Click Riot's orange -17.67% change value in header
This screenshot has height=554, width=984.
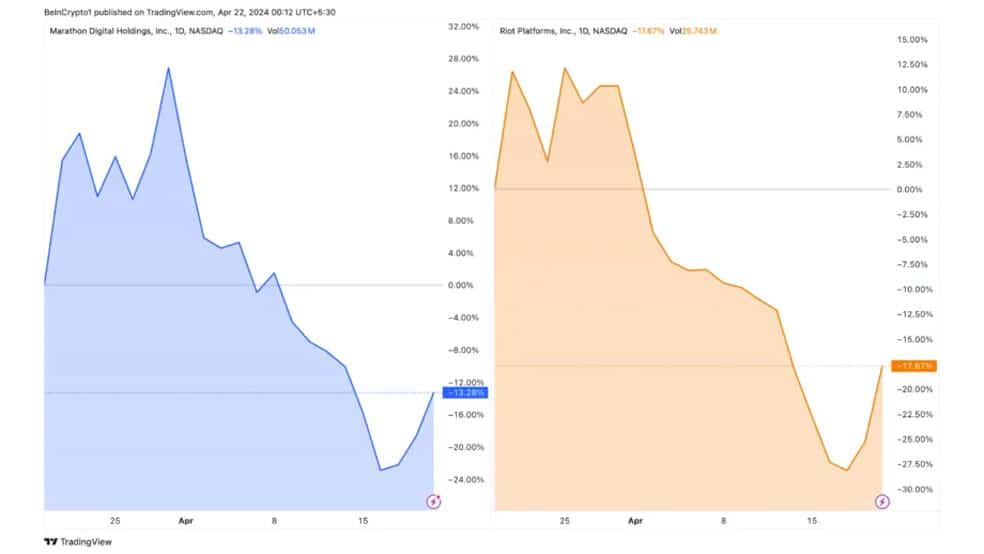coord(648,31)
